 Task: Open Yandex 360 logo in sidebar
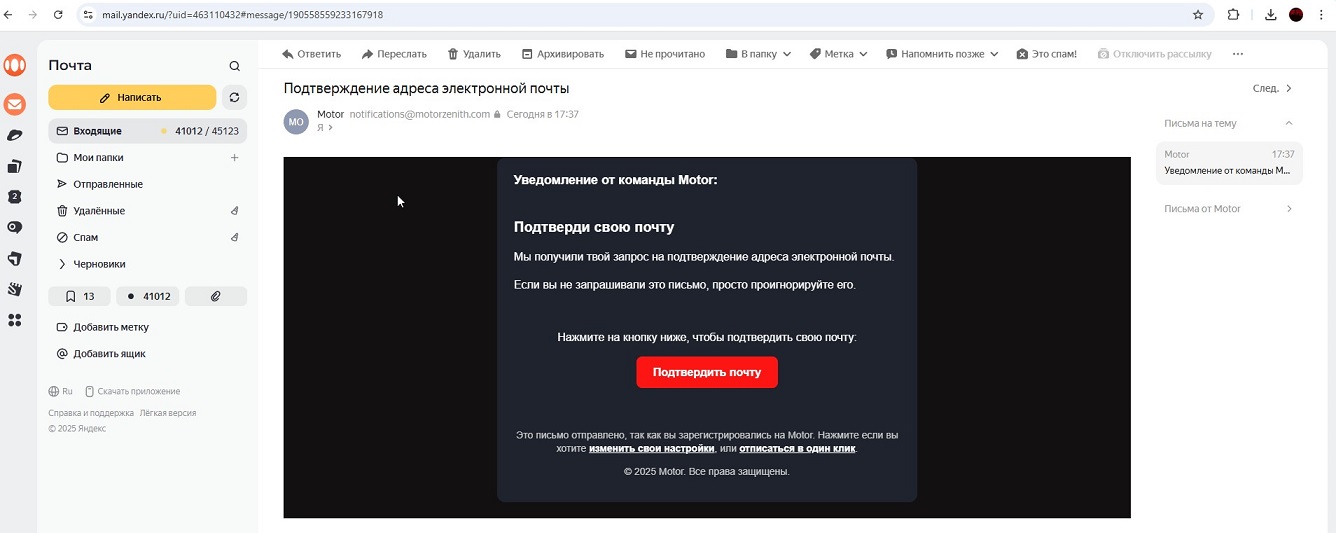coord(15,65)
